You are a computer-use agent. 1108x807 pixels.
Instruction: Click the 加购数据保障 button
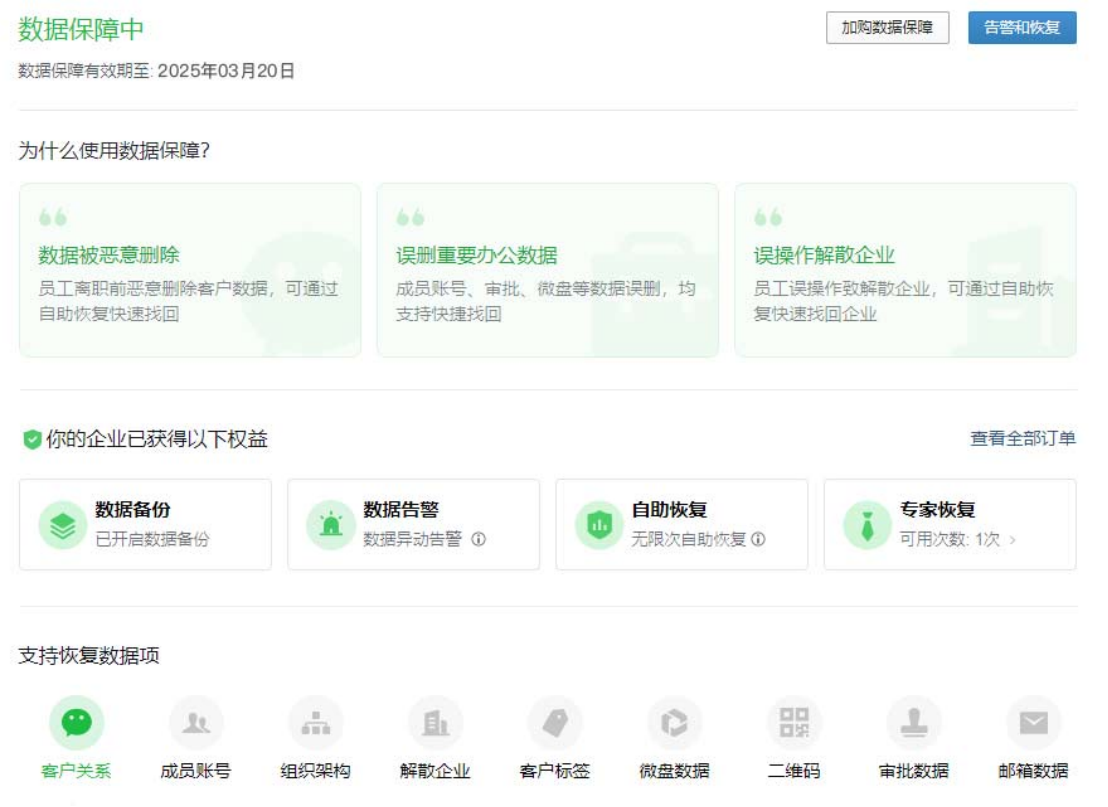tap(887, 28)
